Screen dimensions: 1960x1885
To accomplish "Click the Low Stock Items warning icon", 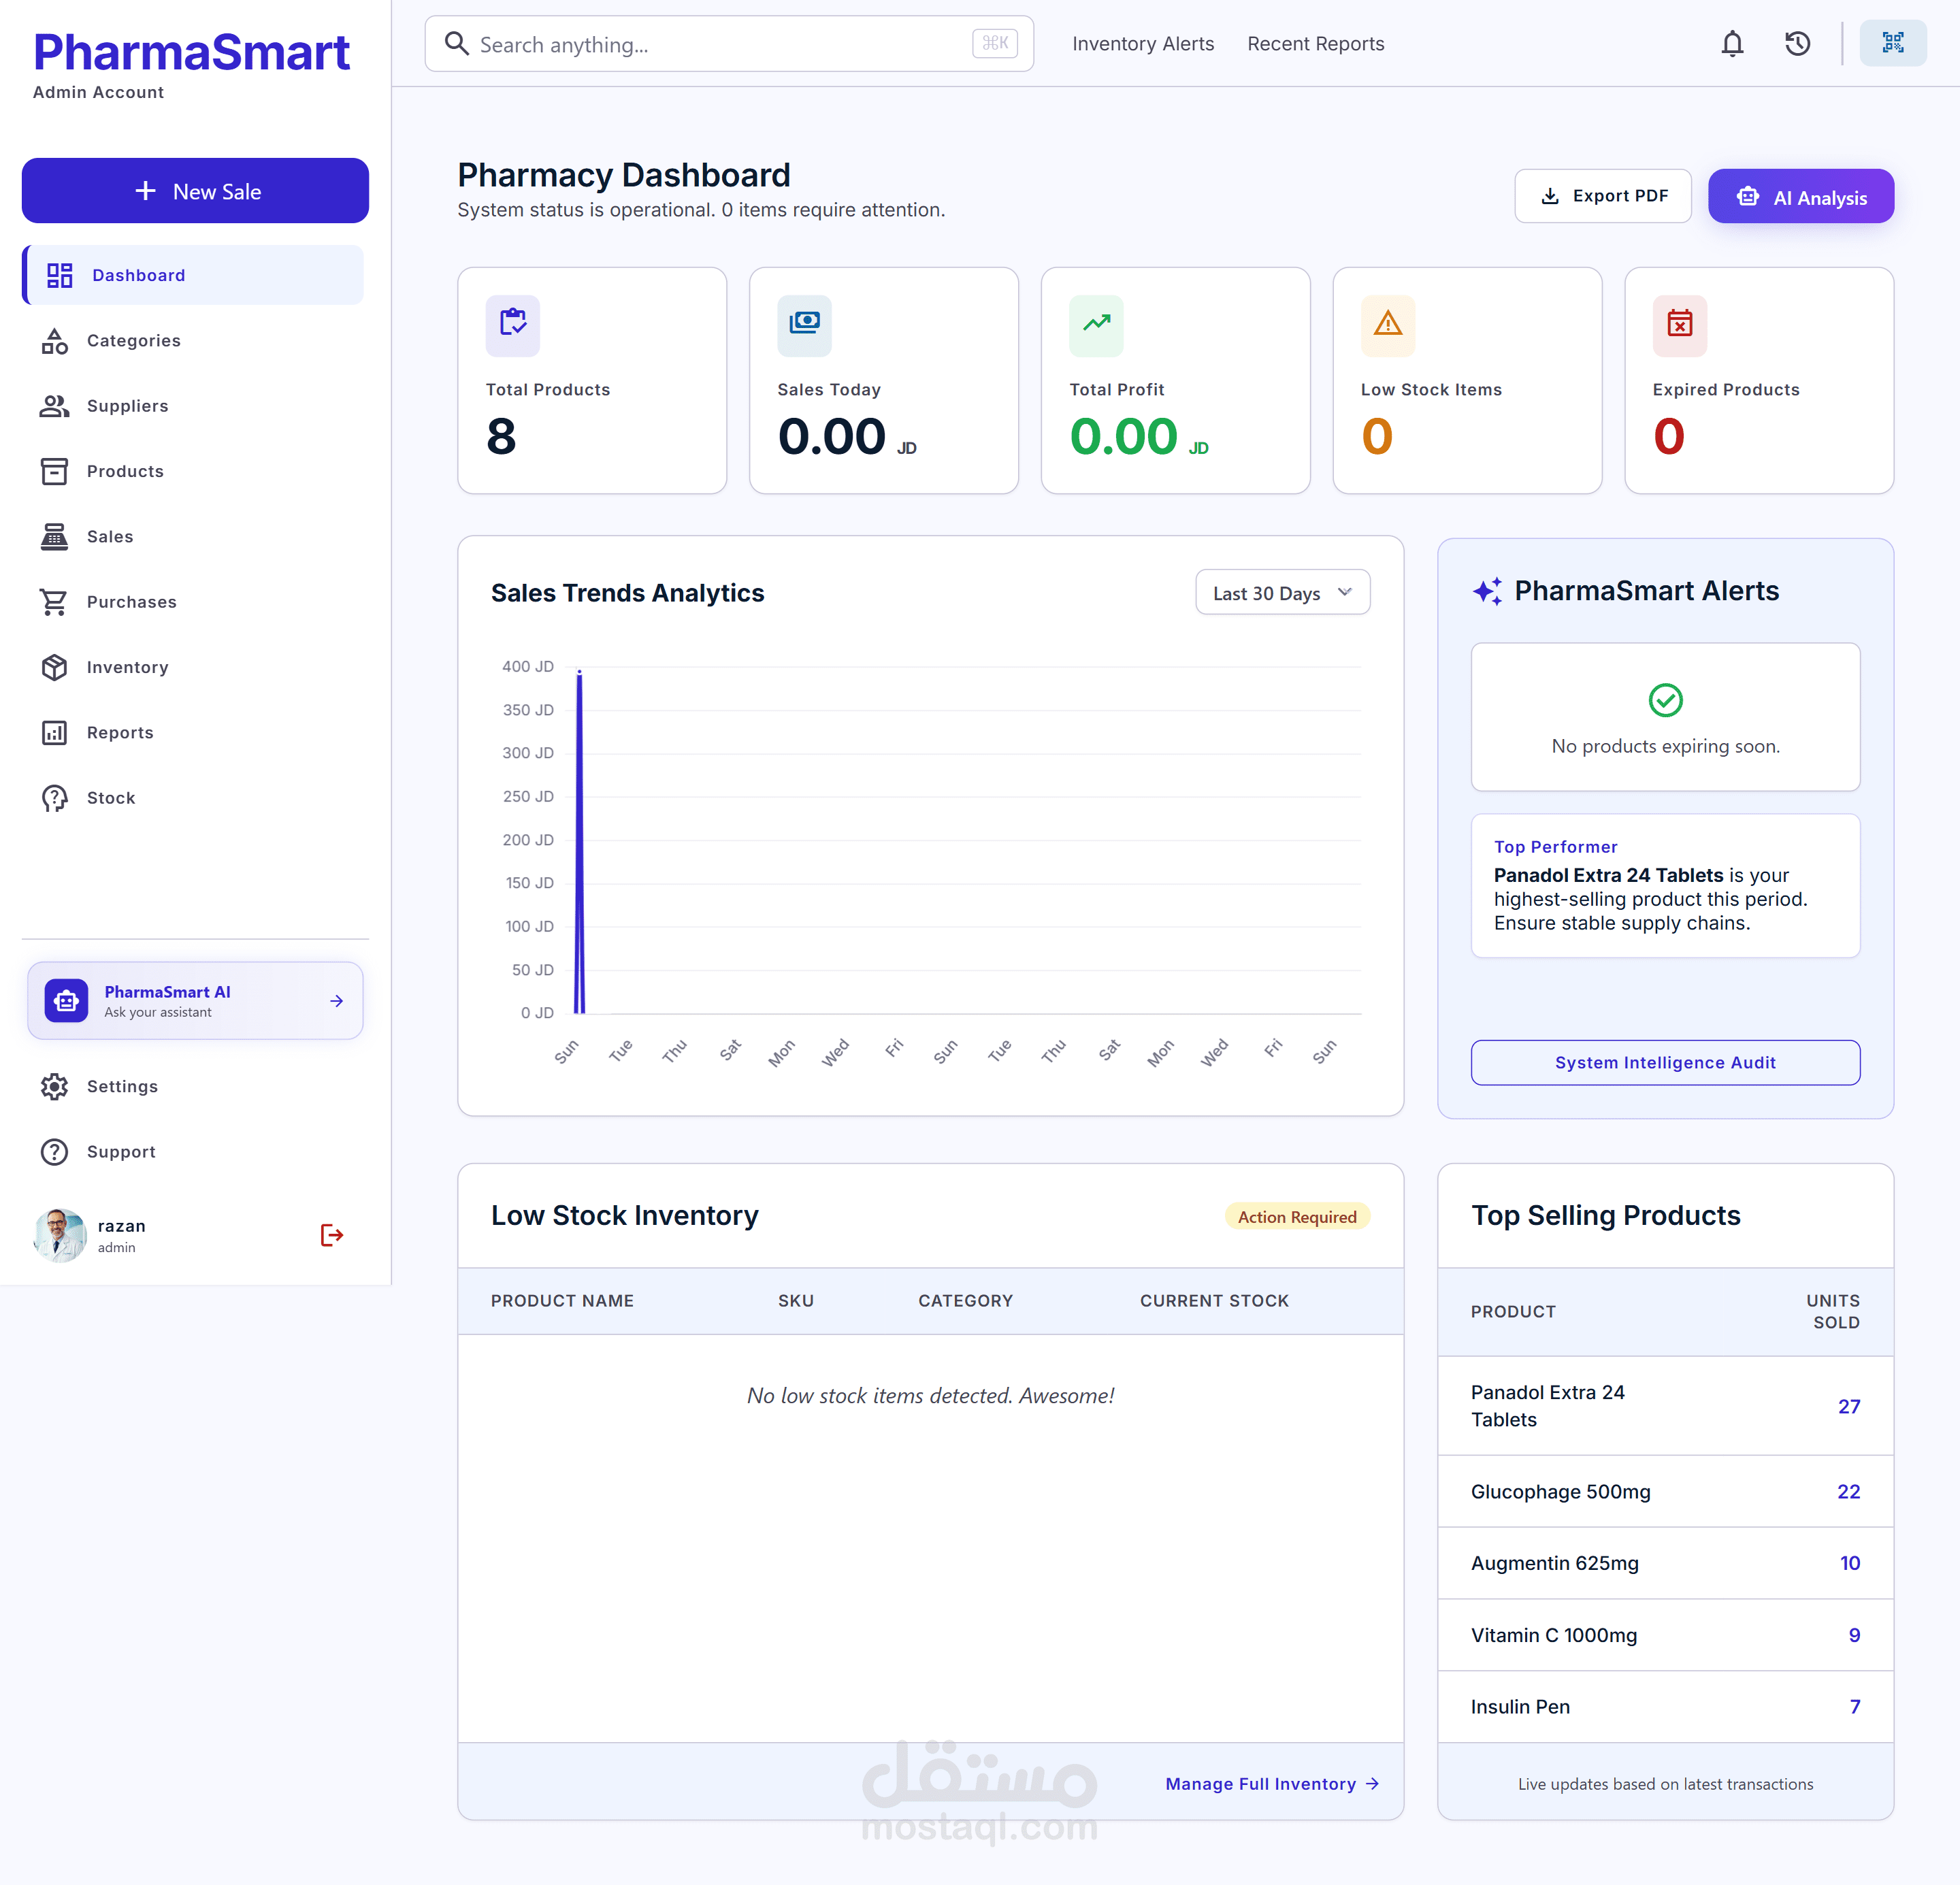I will [x=1387, y=325].
